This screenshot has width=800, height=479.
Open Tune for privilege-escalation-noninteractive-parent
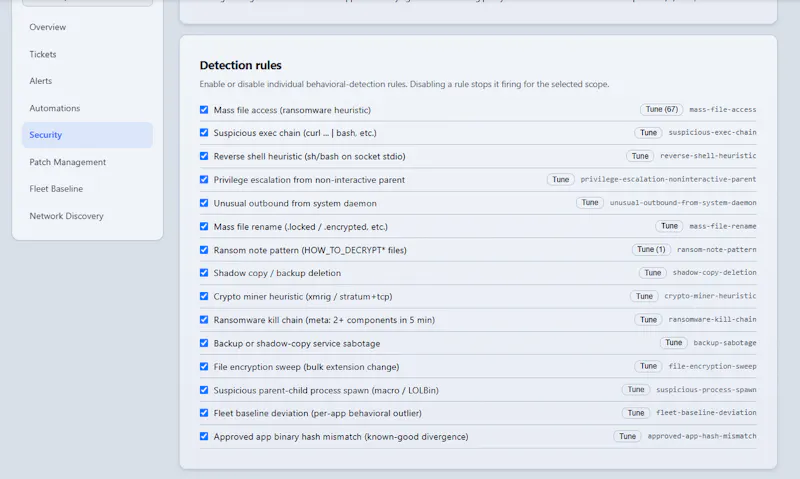pyautogui.click(x=560, y=180)
